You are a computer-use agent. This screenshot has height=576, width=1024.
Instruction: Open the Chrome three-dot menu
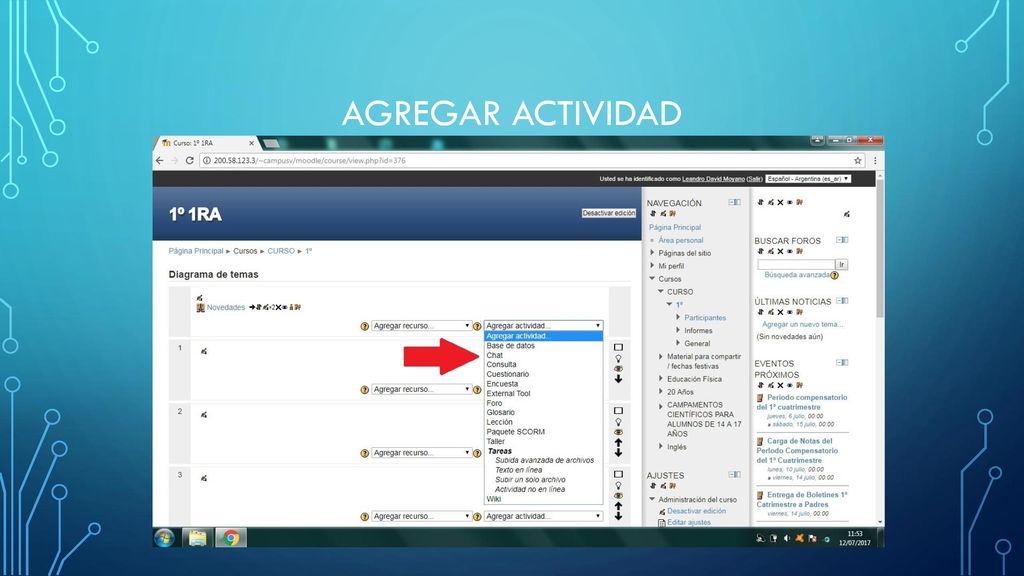tap(875, 161)
